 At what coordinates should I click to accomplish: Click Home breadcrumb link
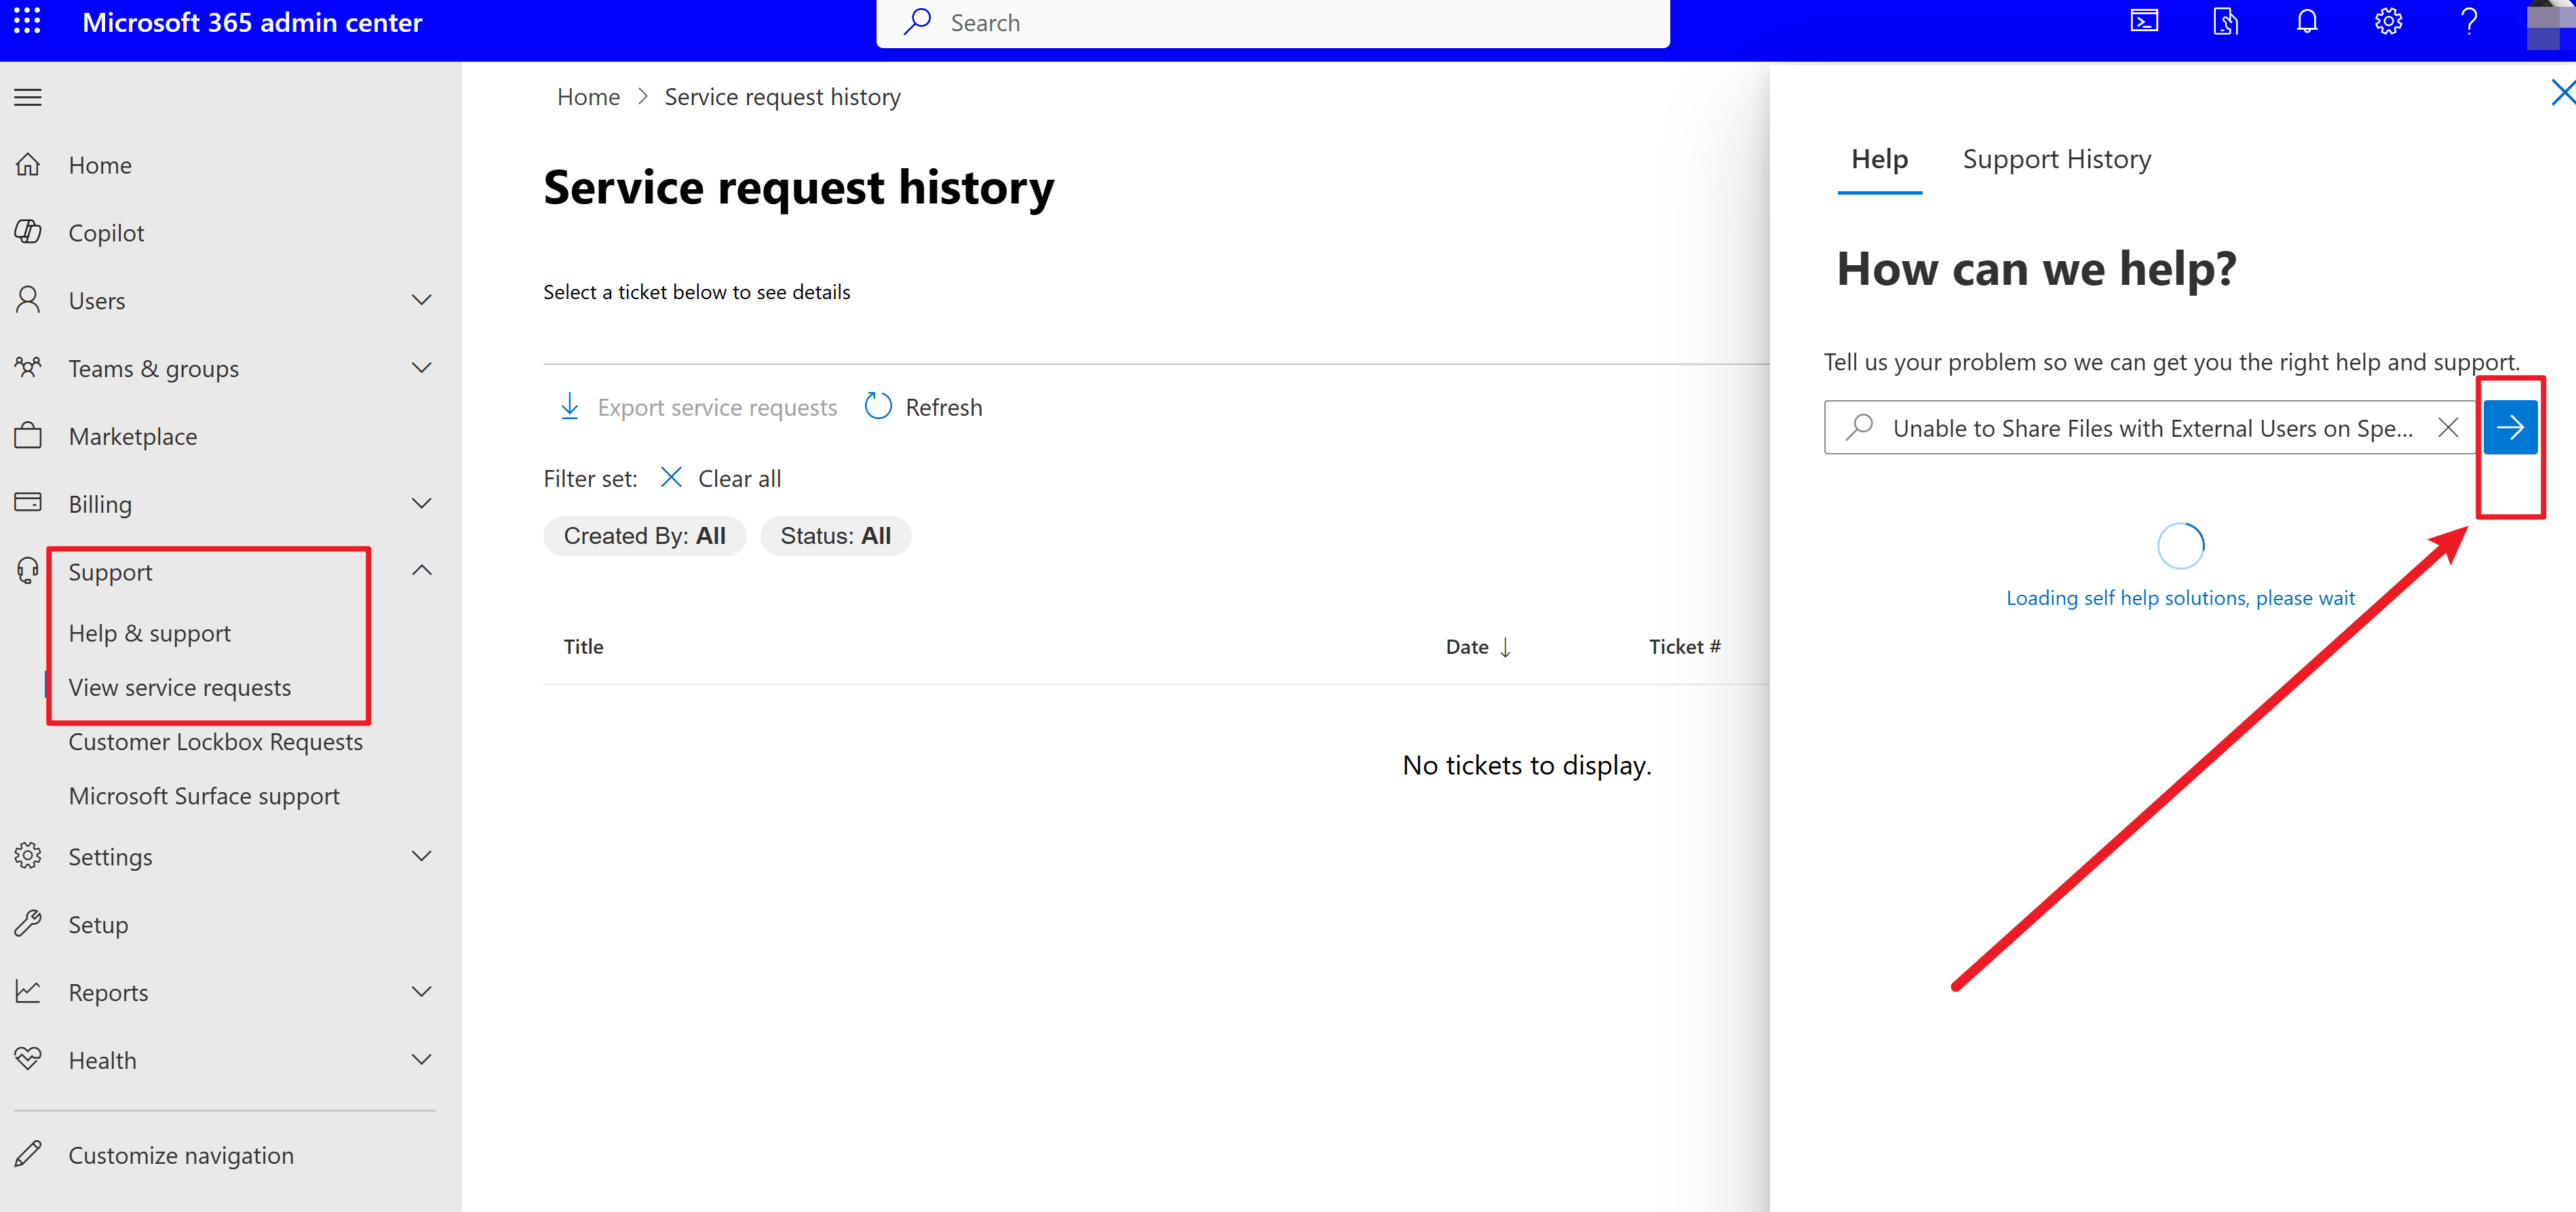click(x=588, y=97)
